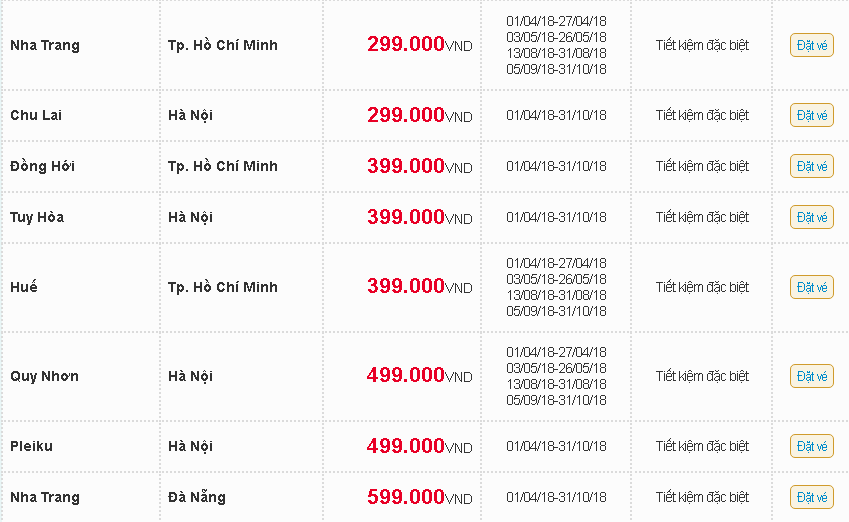Select Đặt vé on the Tuy Hòa row
Viewport: 849px width, 522px height.
[x=812, y=217]
